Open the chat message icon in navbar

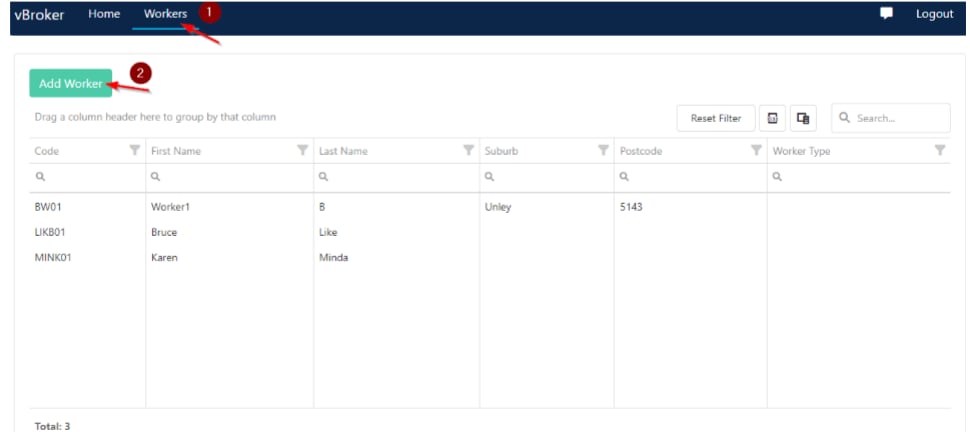pos(886,14)
